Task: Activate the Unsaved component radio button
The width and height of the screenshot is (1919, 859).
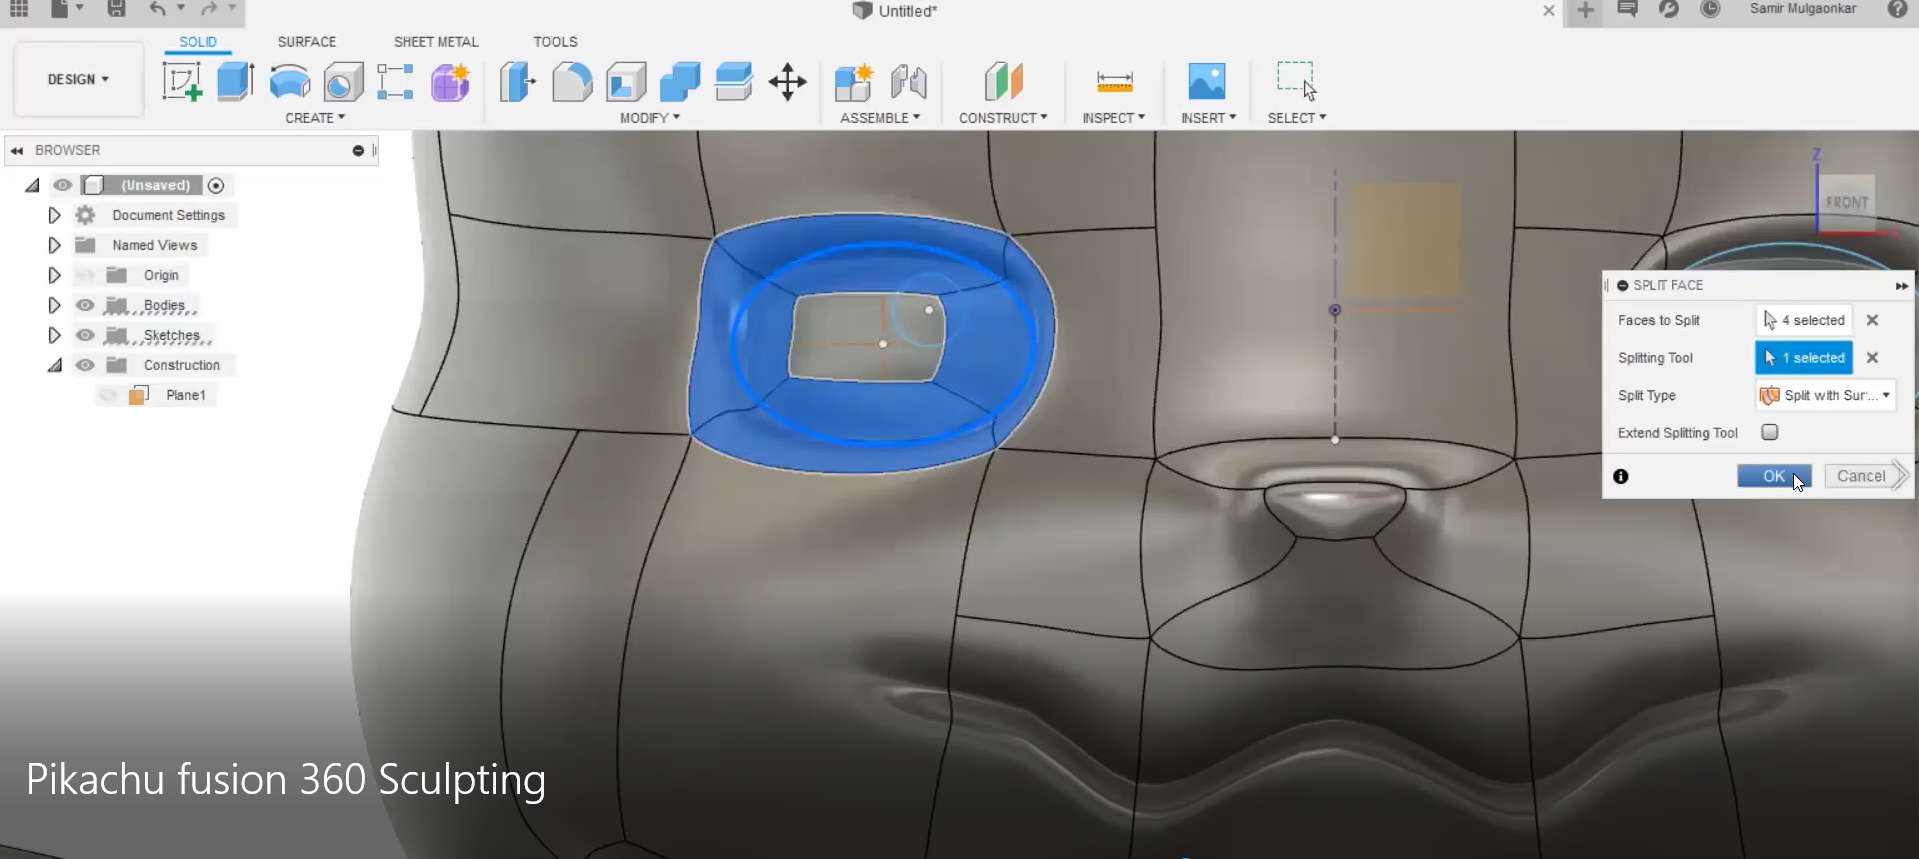Action: (x=216, y=185)
